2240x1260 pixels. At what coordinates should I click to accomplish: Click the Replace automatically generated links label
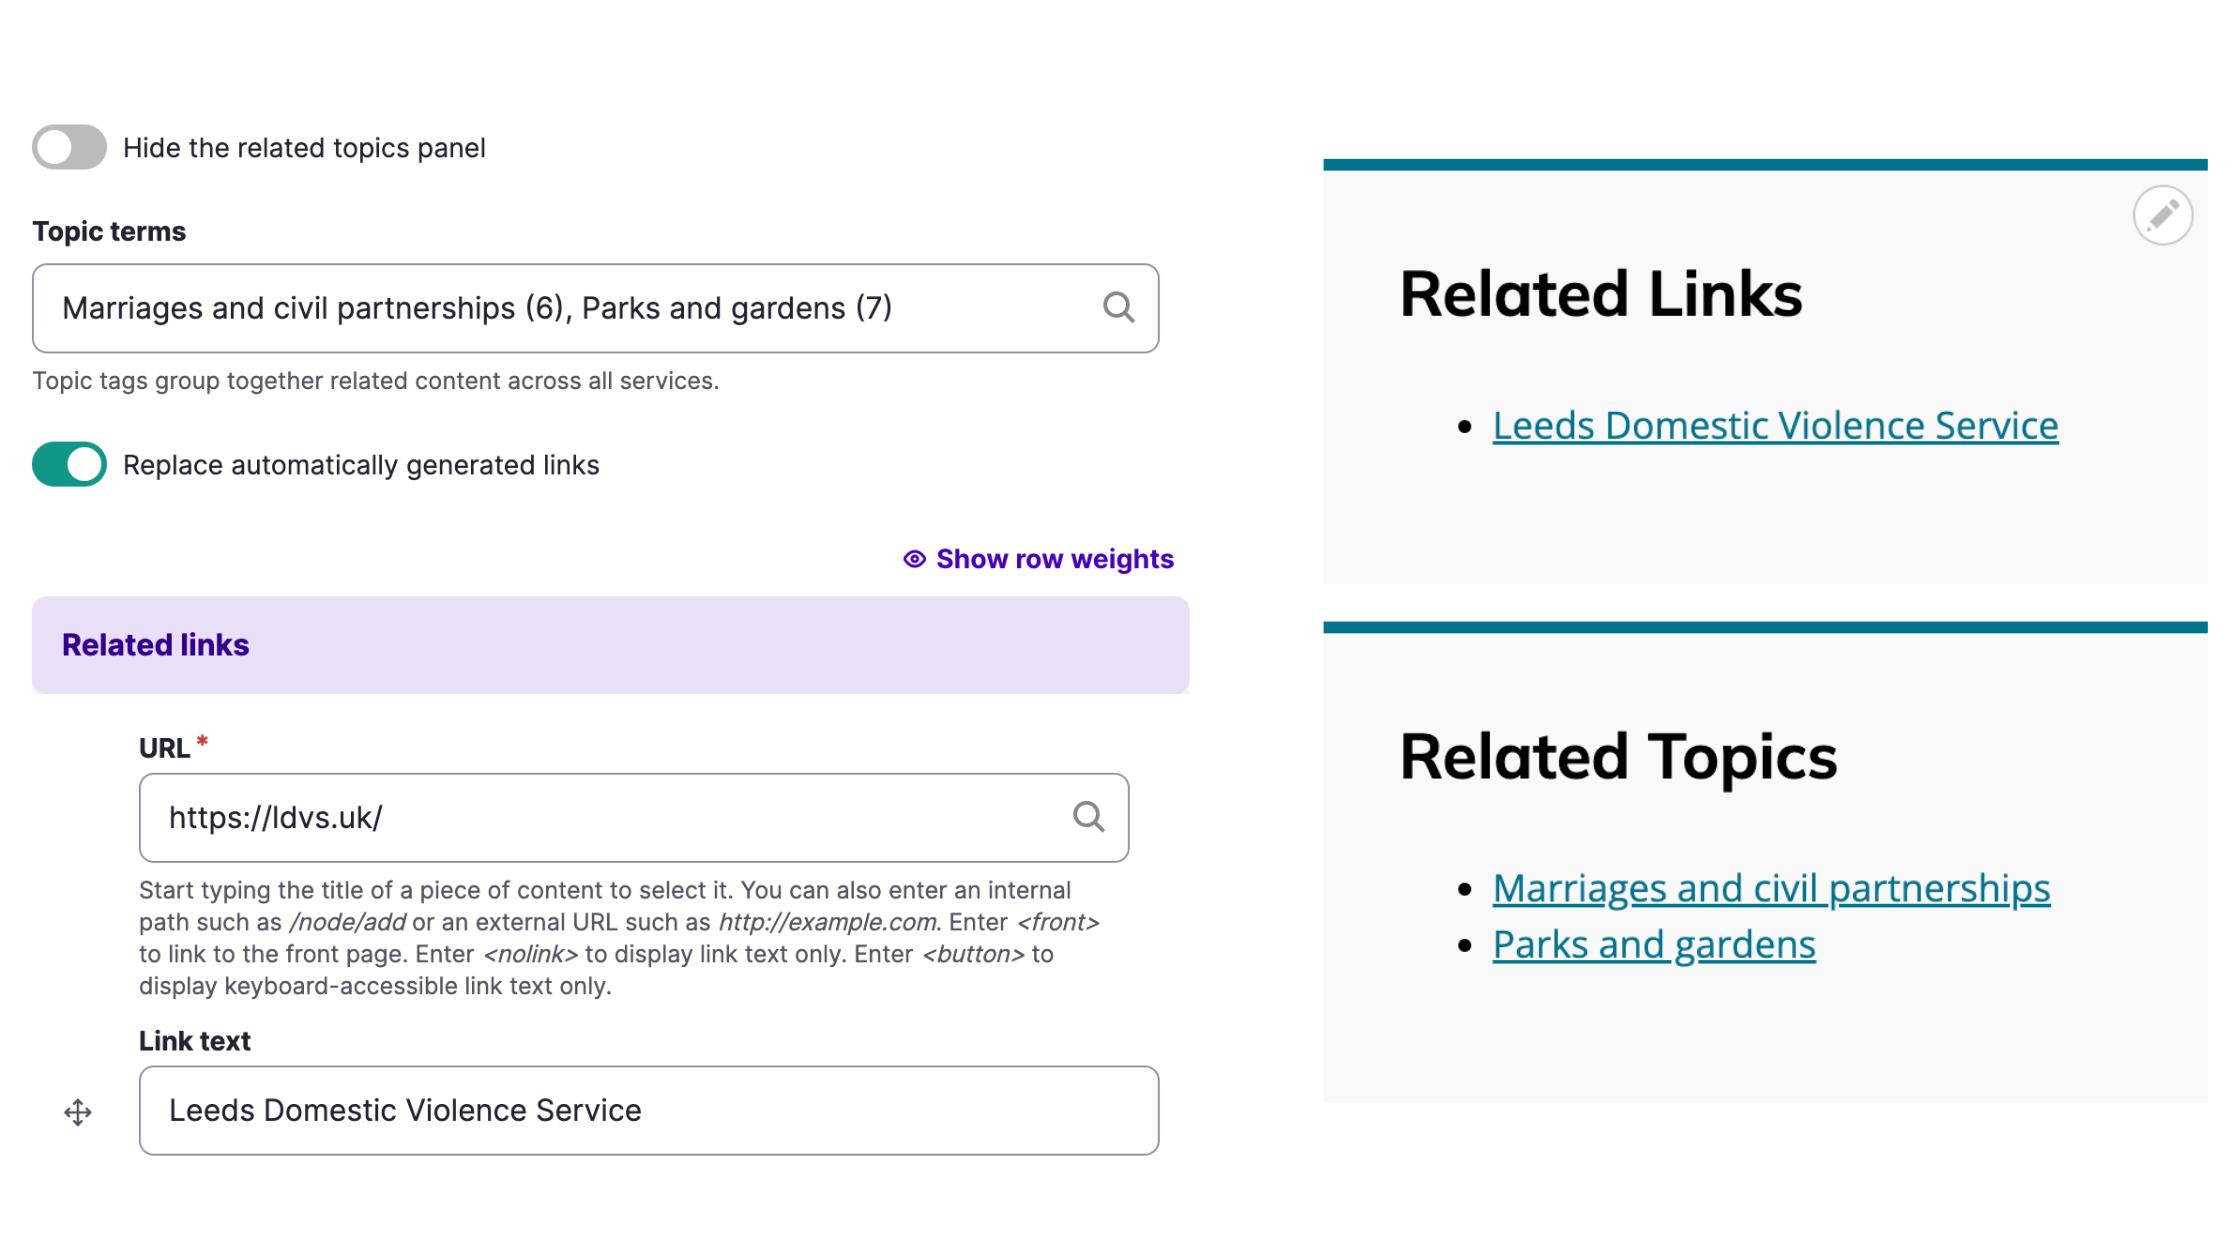pos(361,465)
